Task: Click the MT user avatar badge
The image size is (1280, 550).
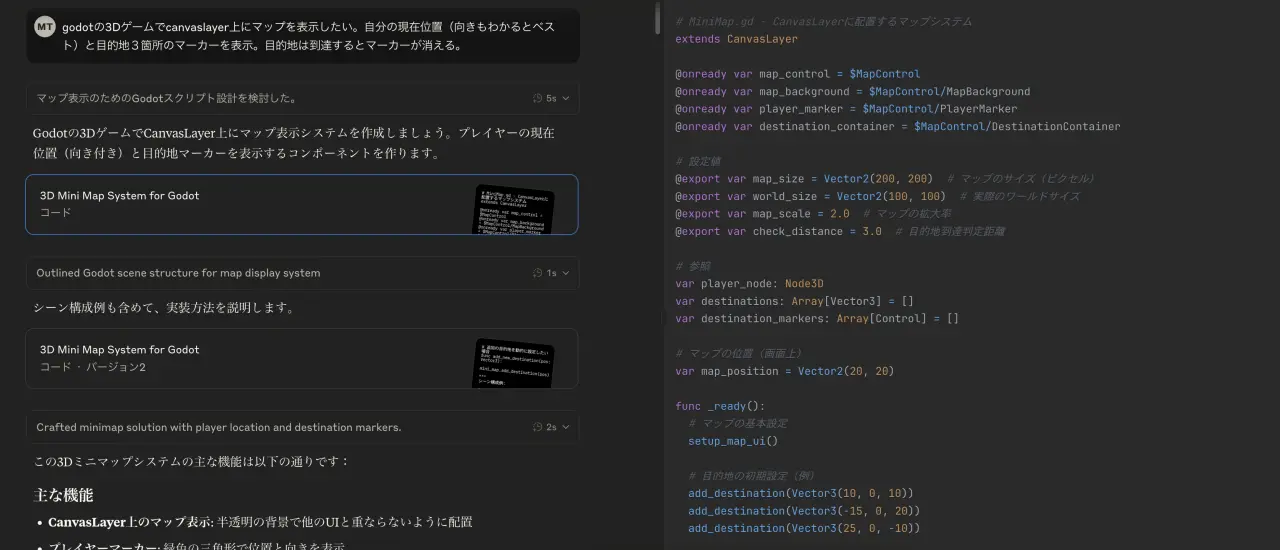Action: [45, 27]
